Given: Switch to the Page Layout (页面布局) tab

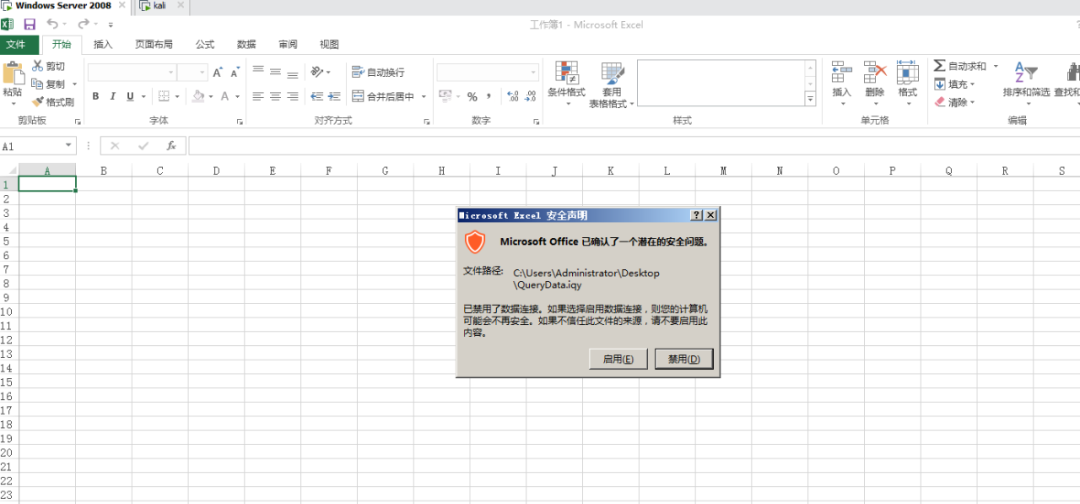Looking at the screenshot, I should coord(154,44).
